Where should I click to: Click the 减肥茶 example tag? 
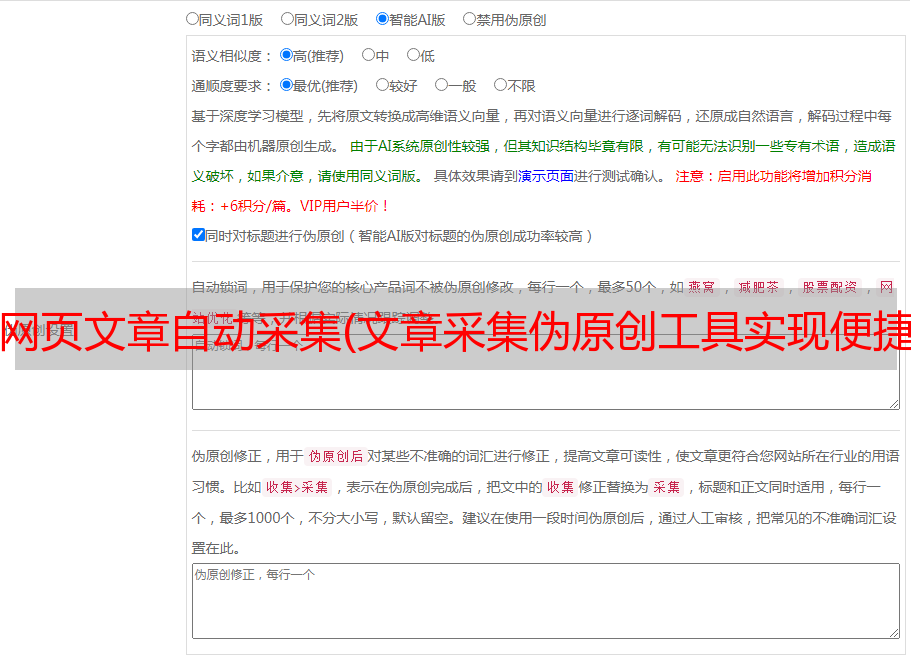tap(759, 287)
